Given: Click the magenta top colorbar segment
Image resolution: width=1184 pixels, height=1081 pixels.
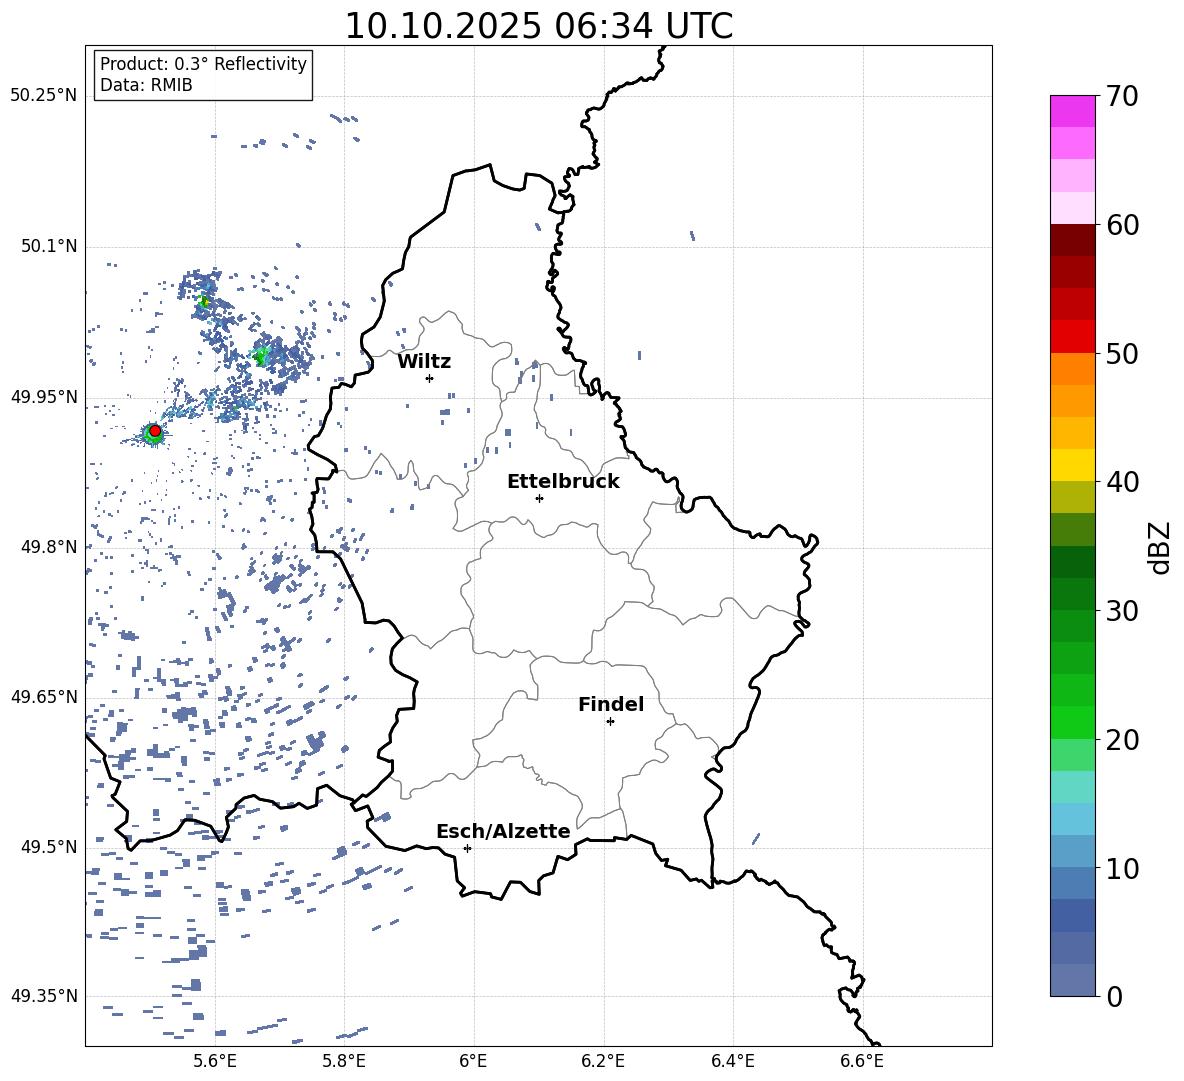Looking at the screenshot, I should 1072,112.
